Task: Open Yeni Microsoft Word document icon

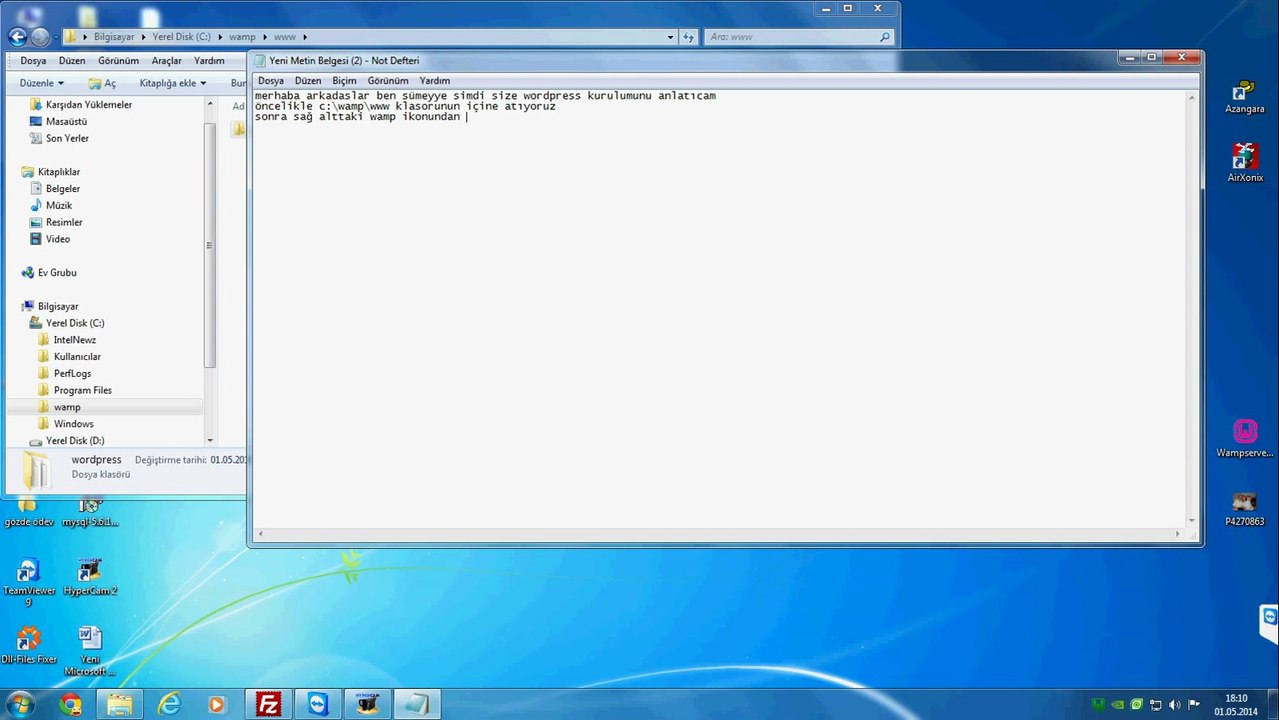Action: point(90,650)
